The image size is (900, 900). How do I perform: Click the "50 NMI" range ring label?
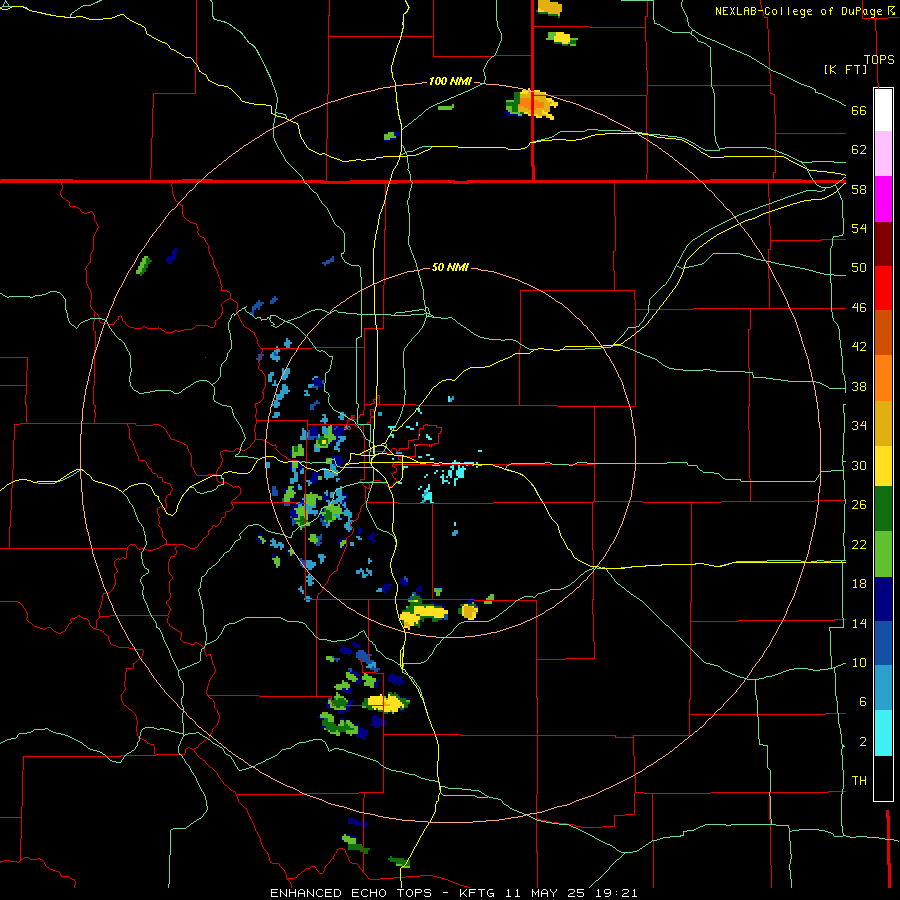[x=450, y=267]
